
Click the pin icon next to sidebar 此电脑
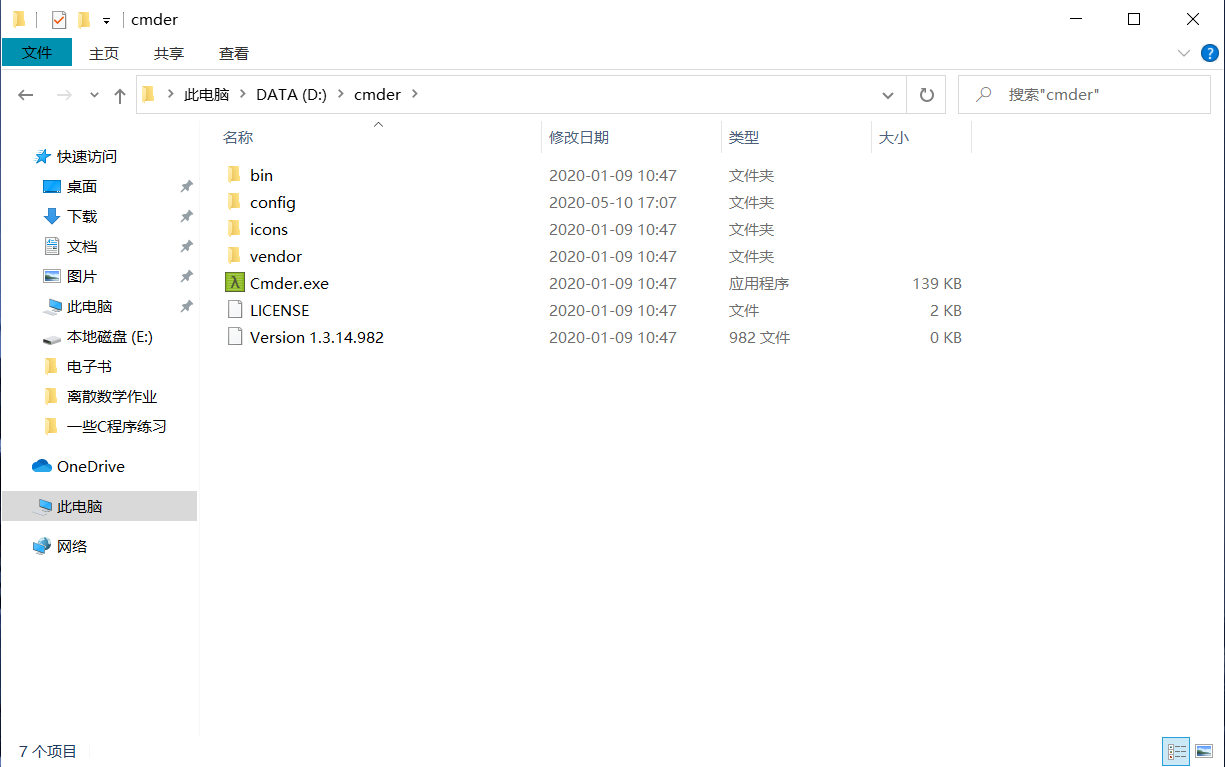pyautogui.click(x=186, y=306)
